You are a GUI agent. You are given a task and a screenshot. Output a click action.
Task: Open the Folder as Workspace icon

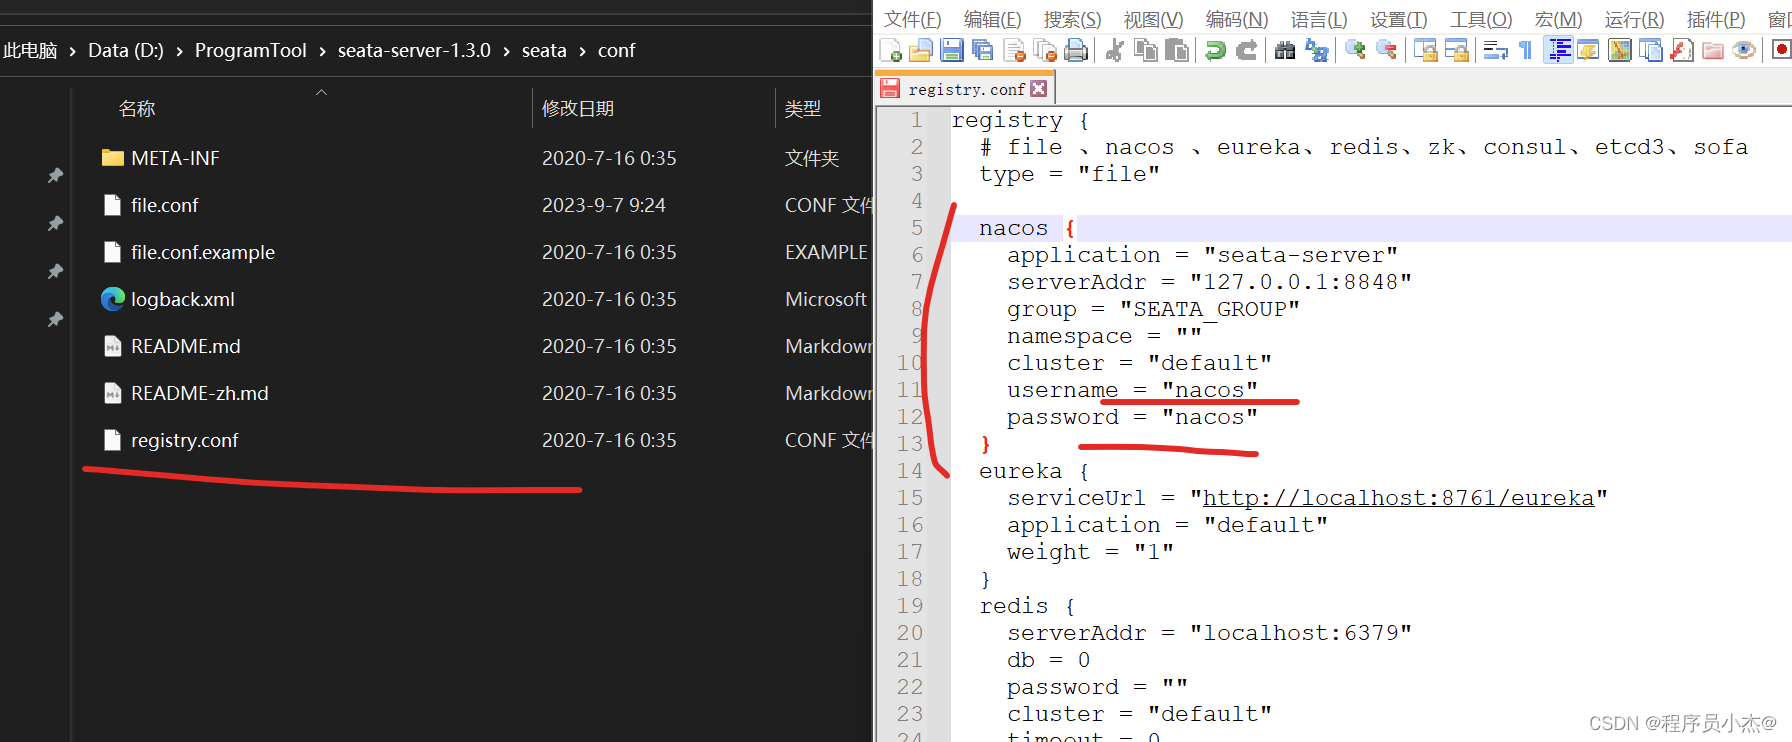(x=1713, y=50)
